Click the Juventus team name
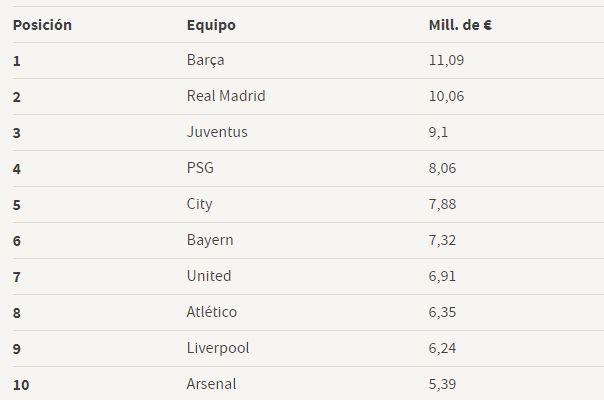The width and height of the screenshot is (604, 400). (x=217, y=132)
